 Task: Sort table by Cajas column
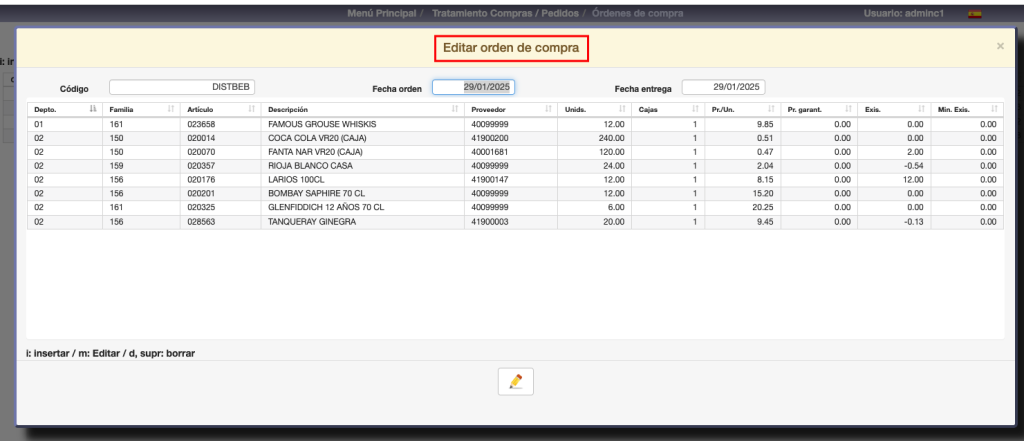667,109
